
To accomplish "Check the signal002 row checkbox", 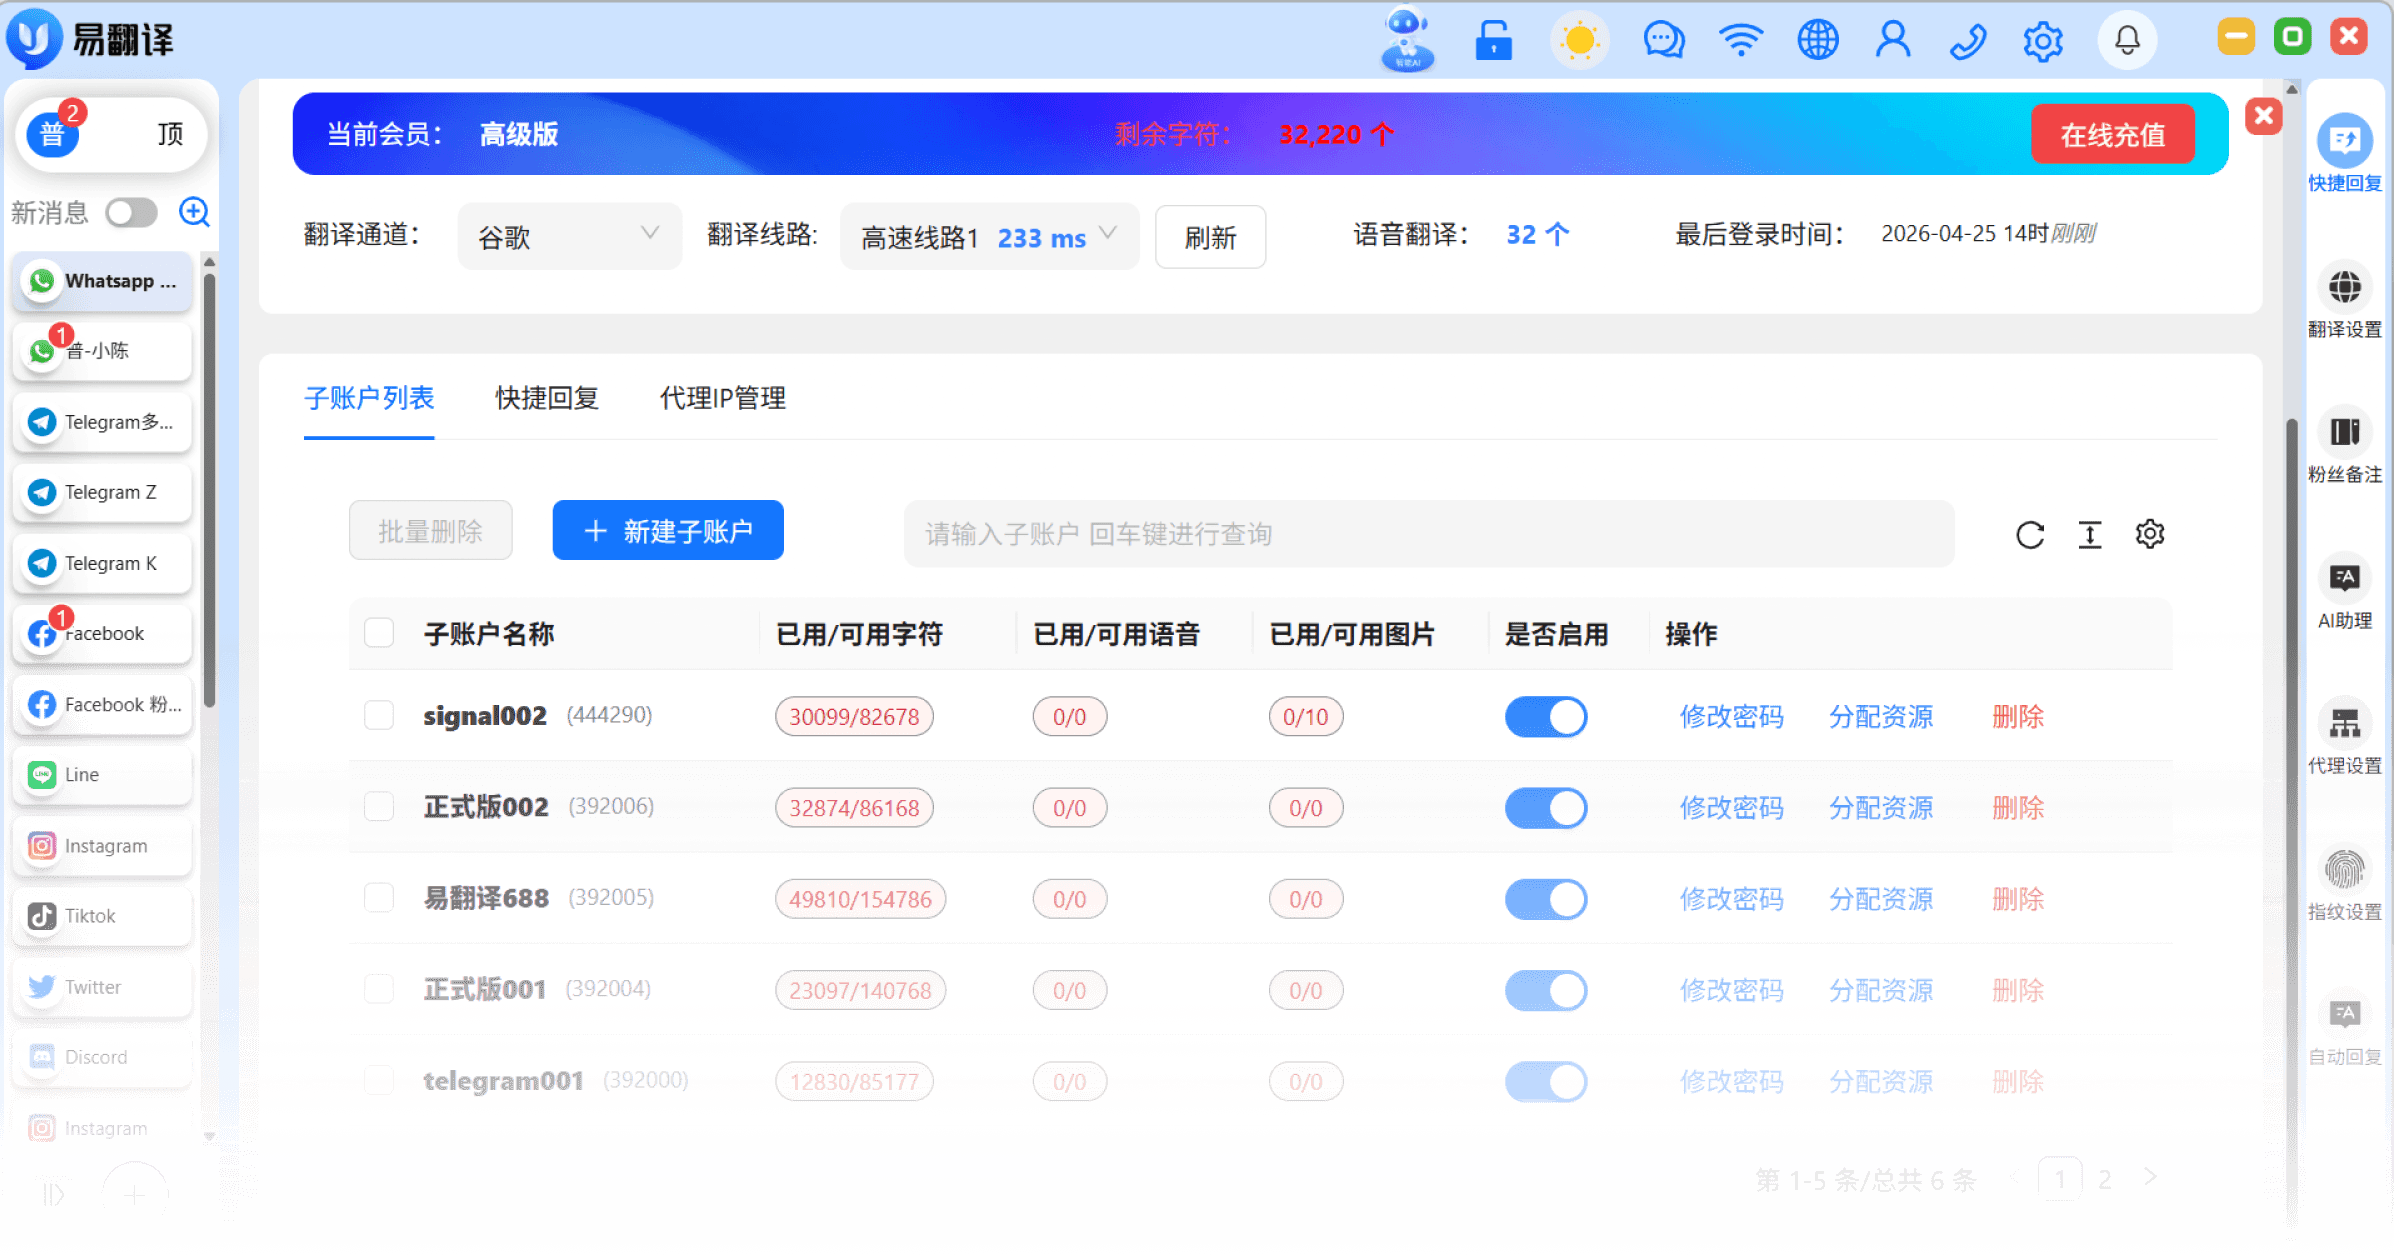I will pyautogui.click(x=379, y=716).
